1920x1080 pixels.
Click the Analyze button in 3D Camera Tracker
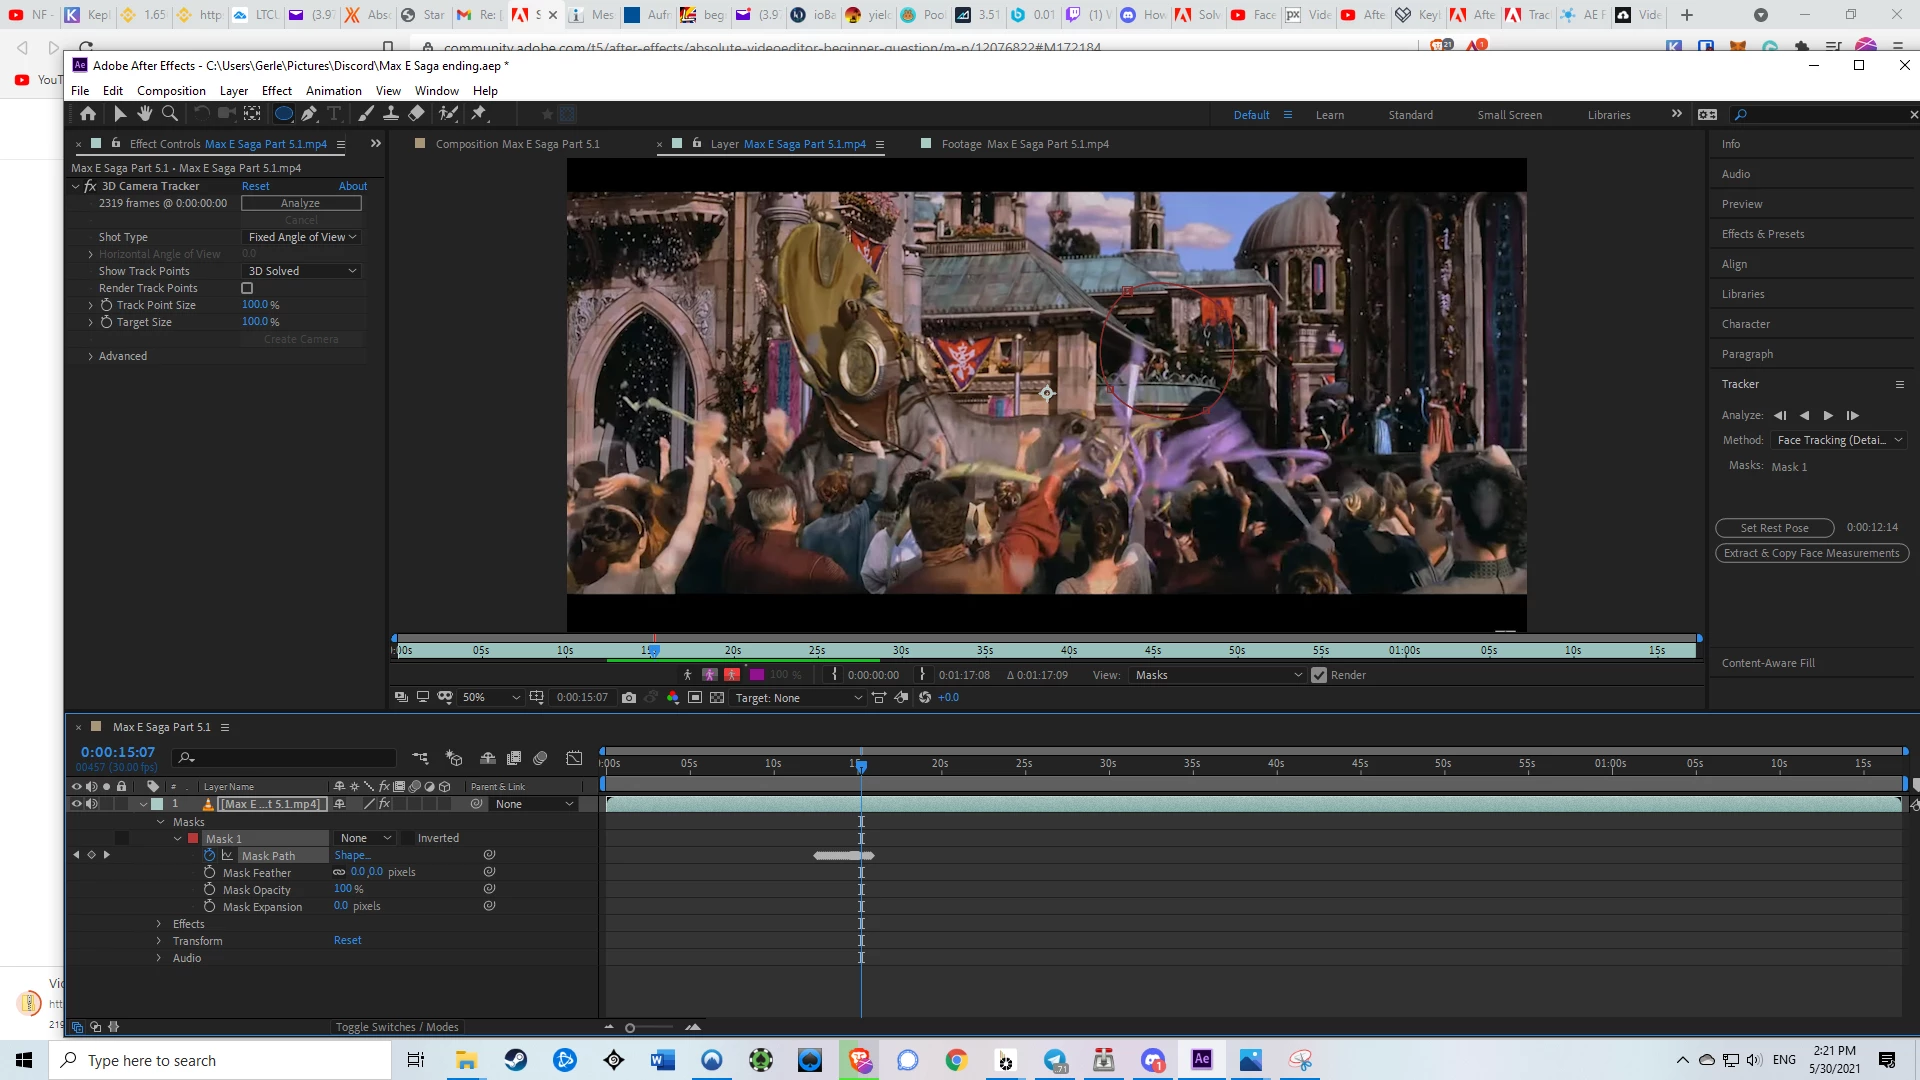click(x=300, y=203)
